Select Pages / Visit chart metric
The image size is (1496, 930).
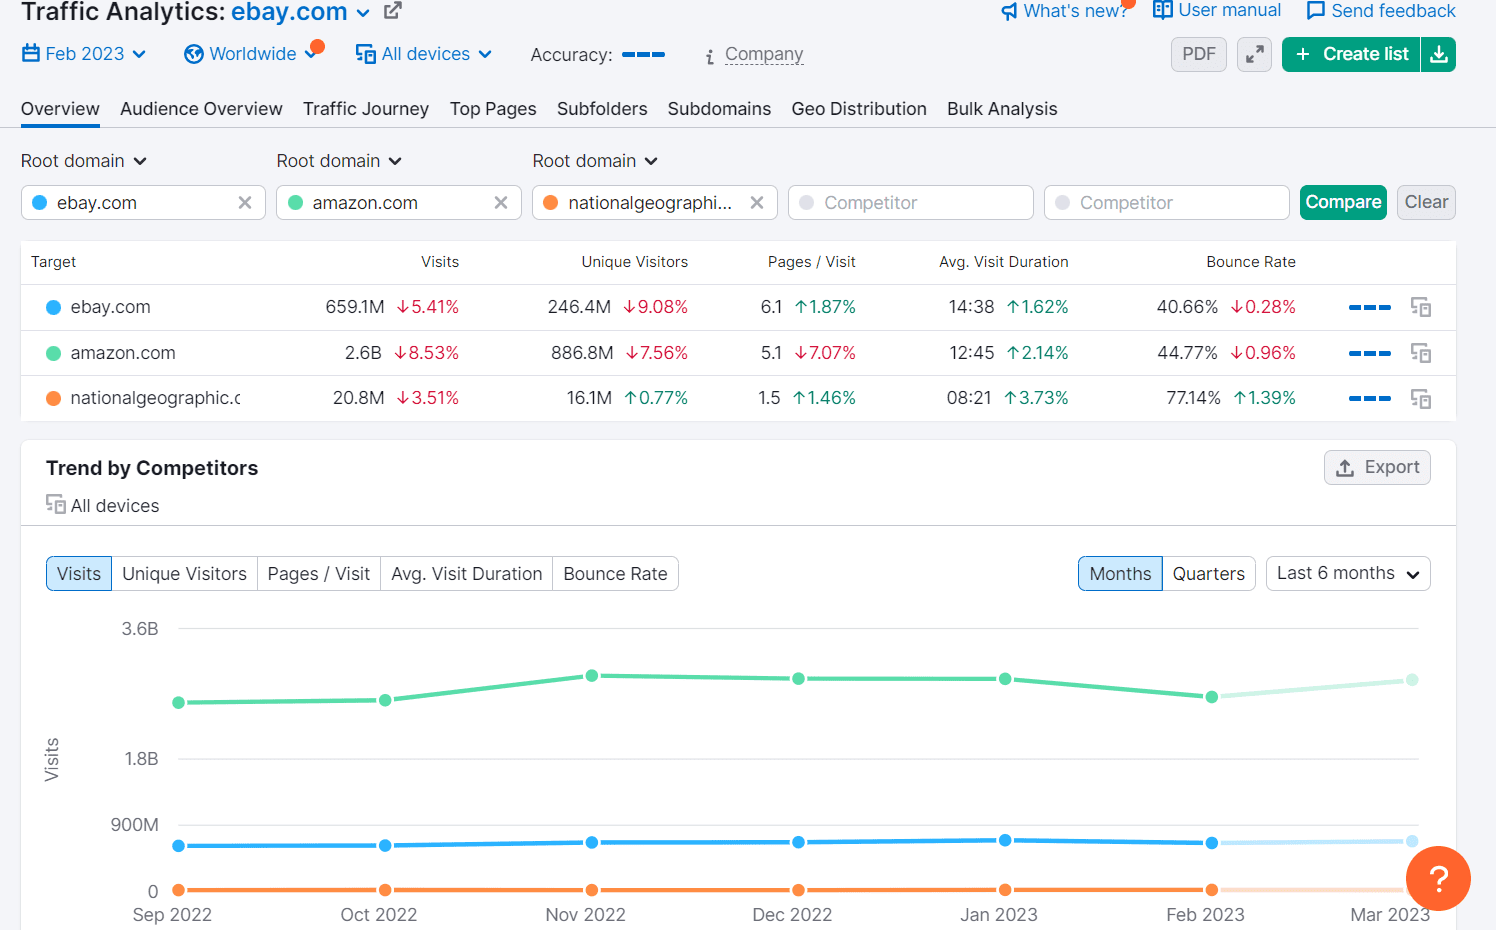pos(319,574)
